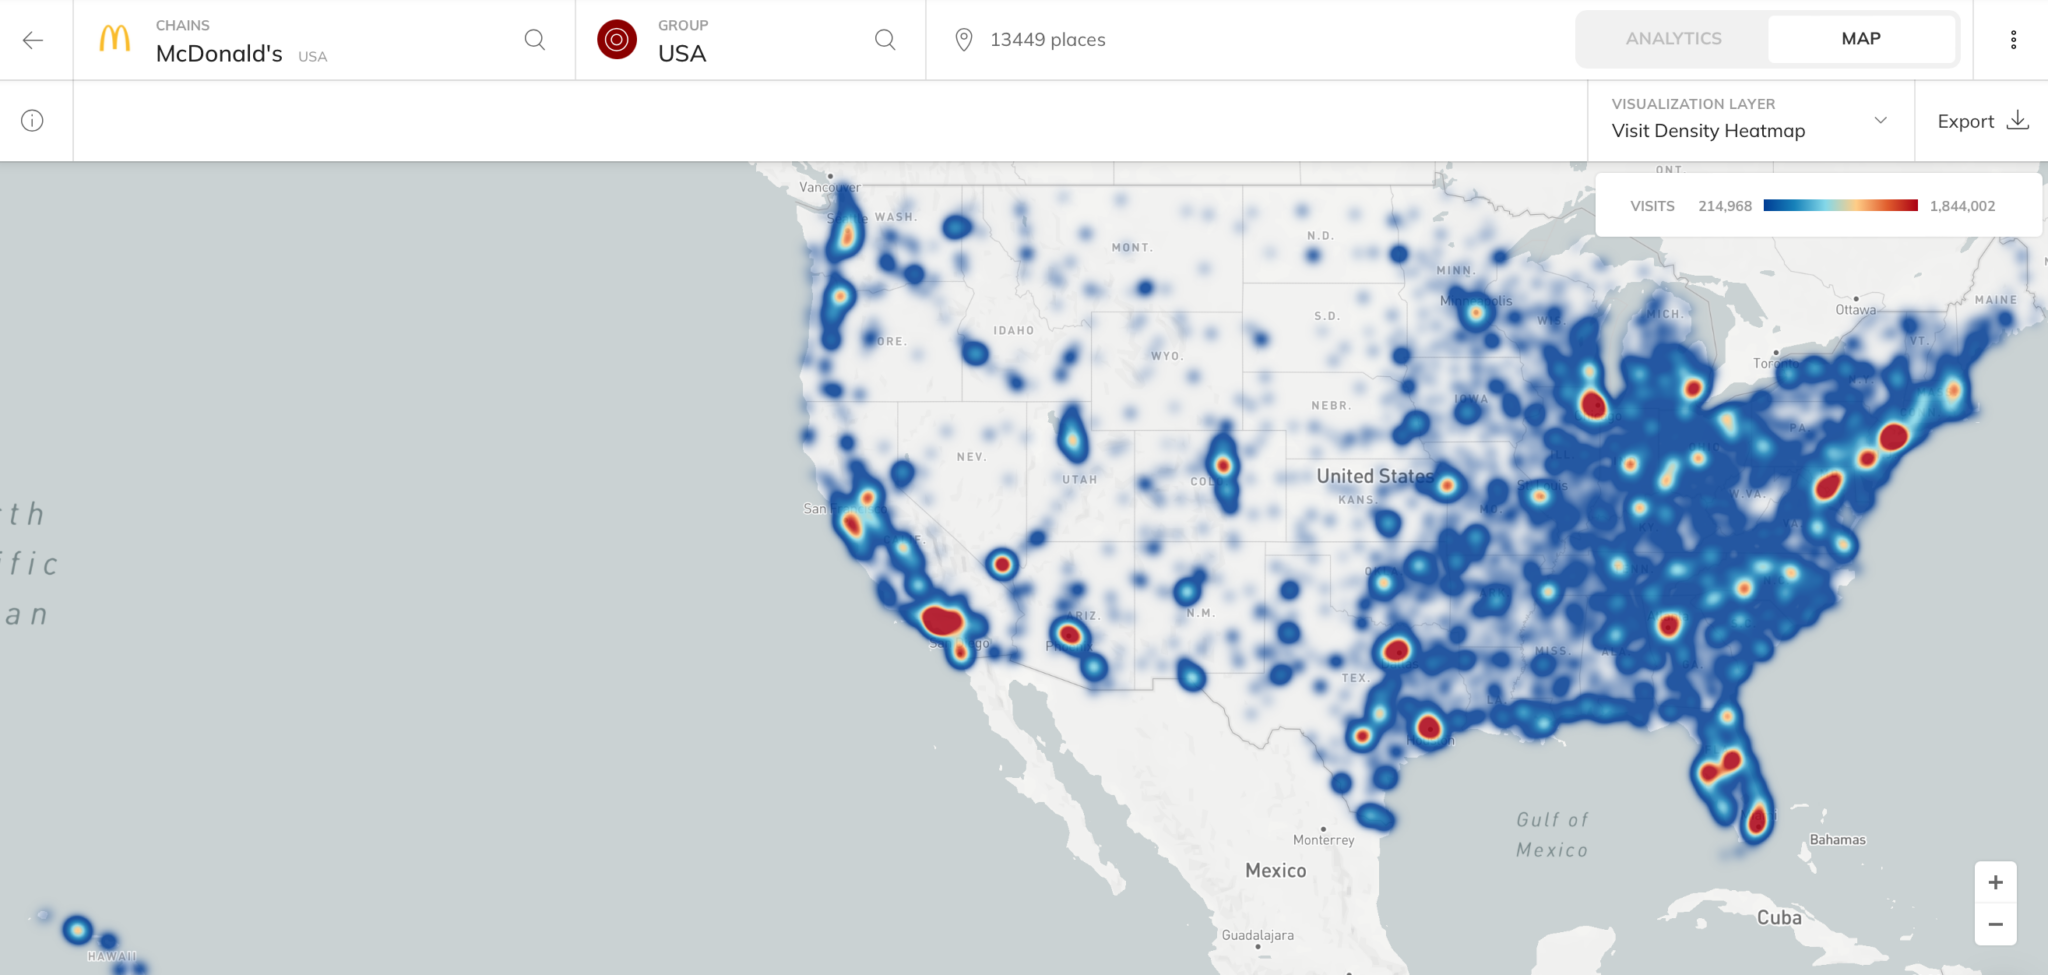Viewport: 2048px width, 975px height.
Task: Open the Visit Density Heatmap selector
Action: pos(1707,130)
